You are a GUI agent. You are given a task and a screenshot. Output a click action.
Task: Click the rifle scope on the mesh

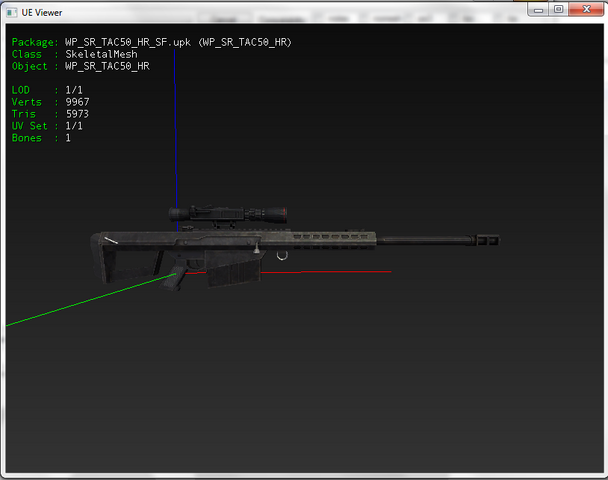point(228,214)
